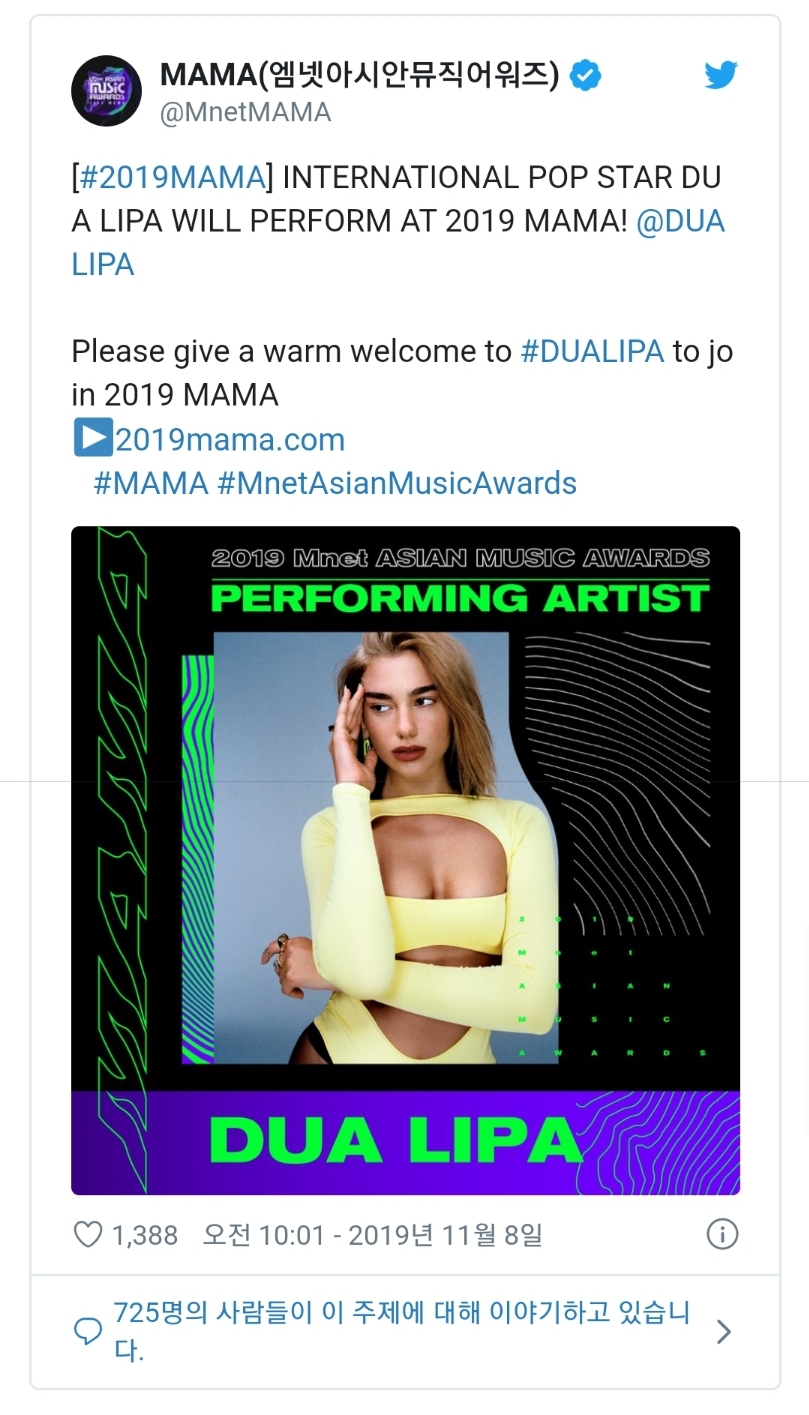
Task: Click the speech bubble reply icon
Action: click(x=89, y=1331)
